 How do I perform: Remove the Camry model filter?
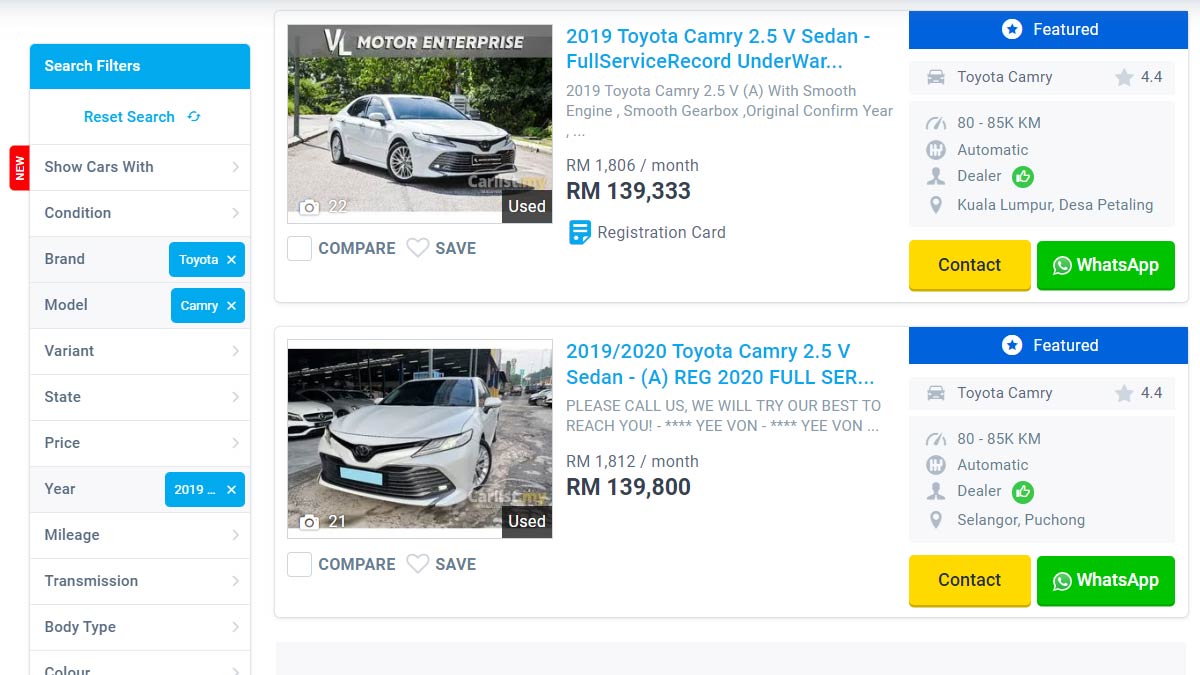[231, 306]
